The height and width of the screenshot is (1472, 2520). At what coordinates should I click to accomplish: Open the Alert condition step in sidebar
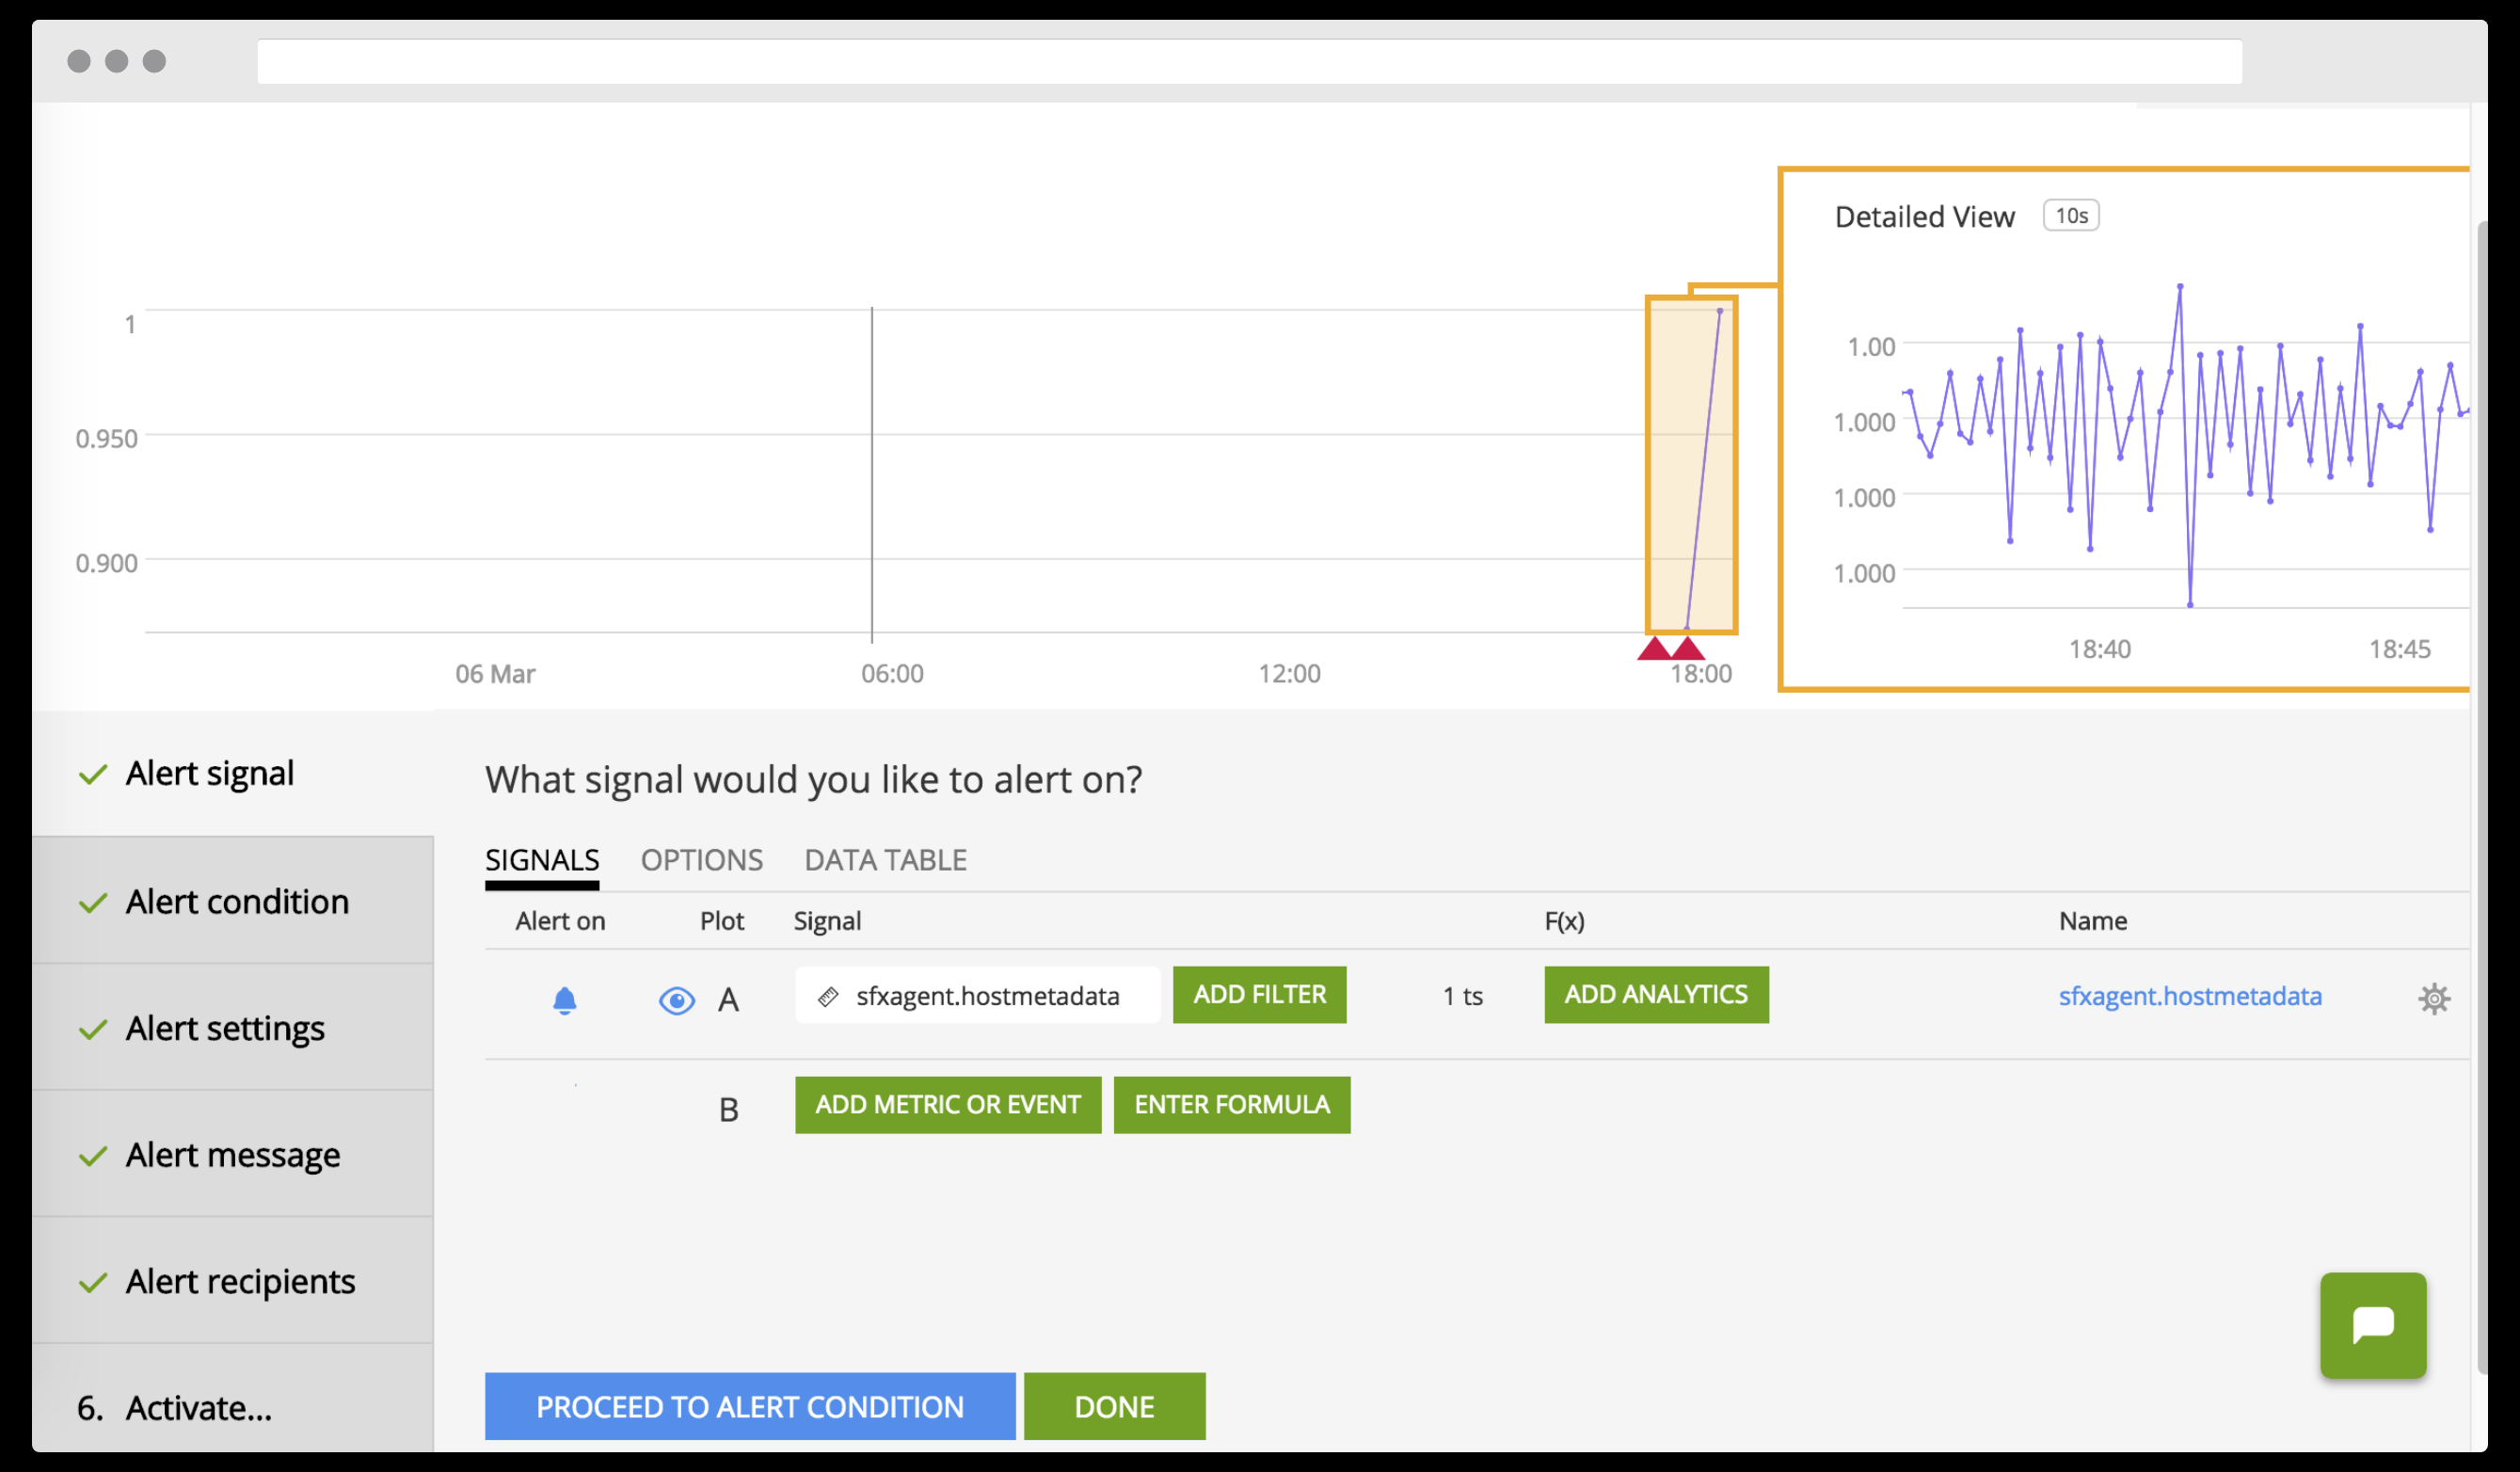(x=236, y=901)
